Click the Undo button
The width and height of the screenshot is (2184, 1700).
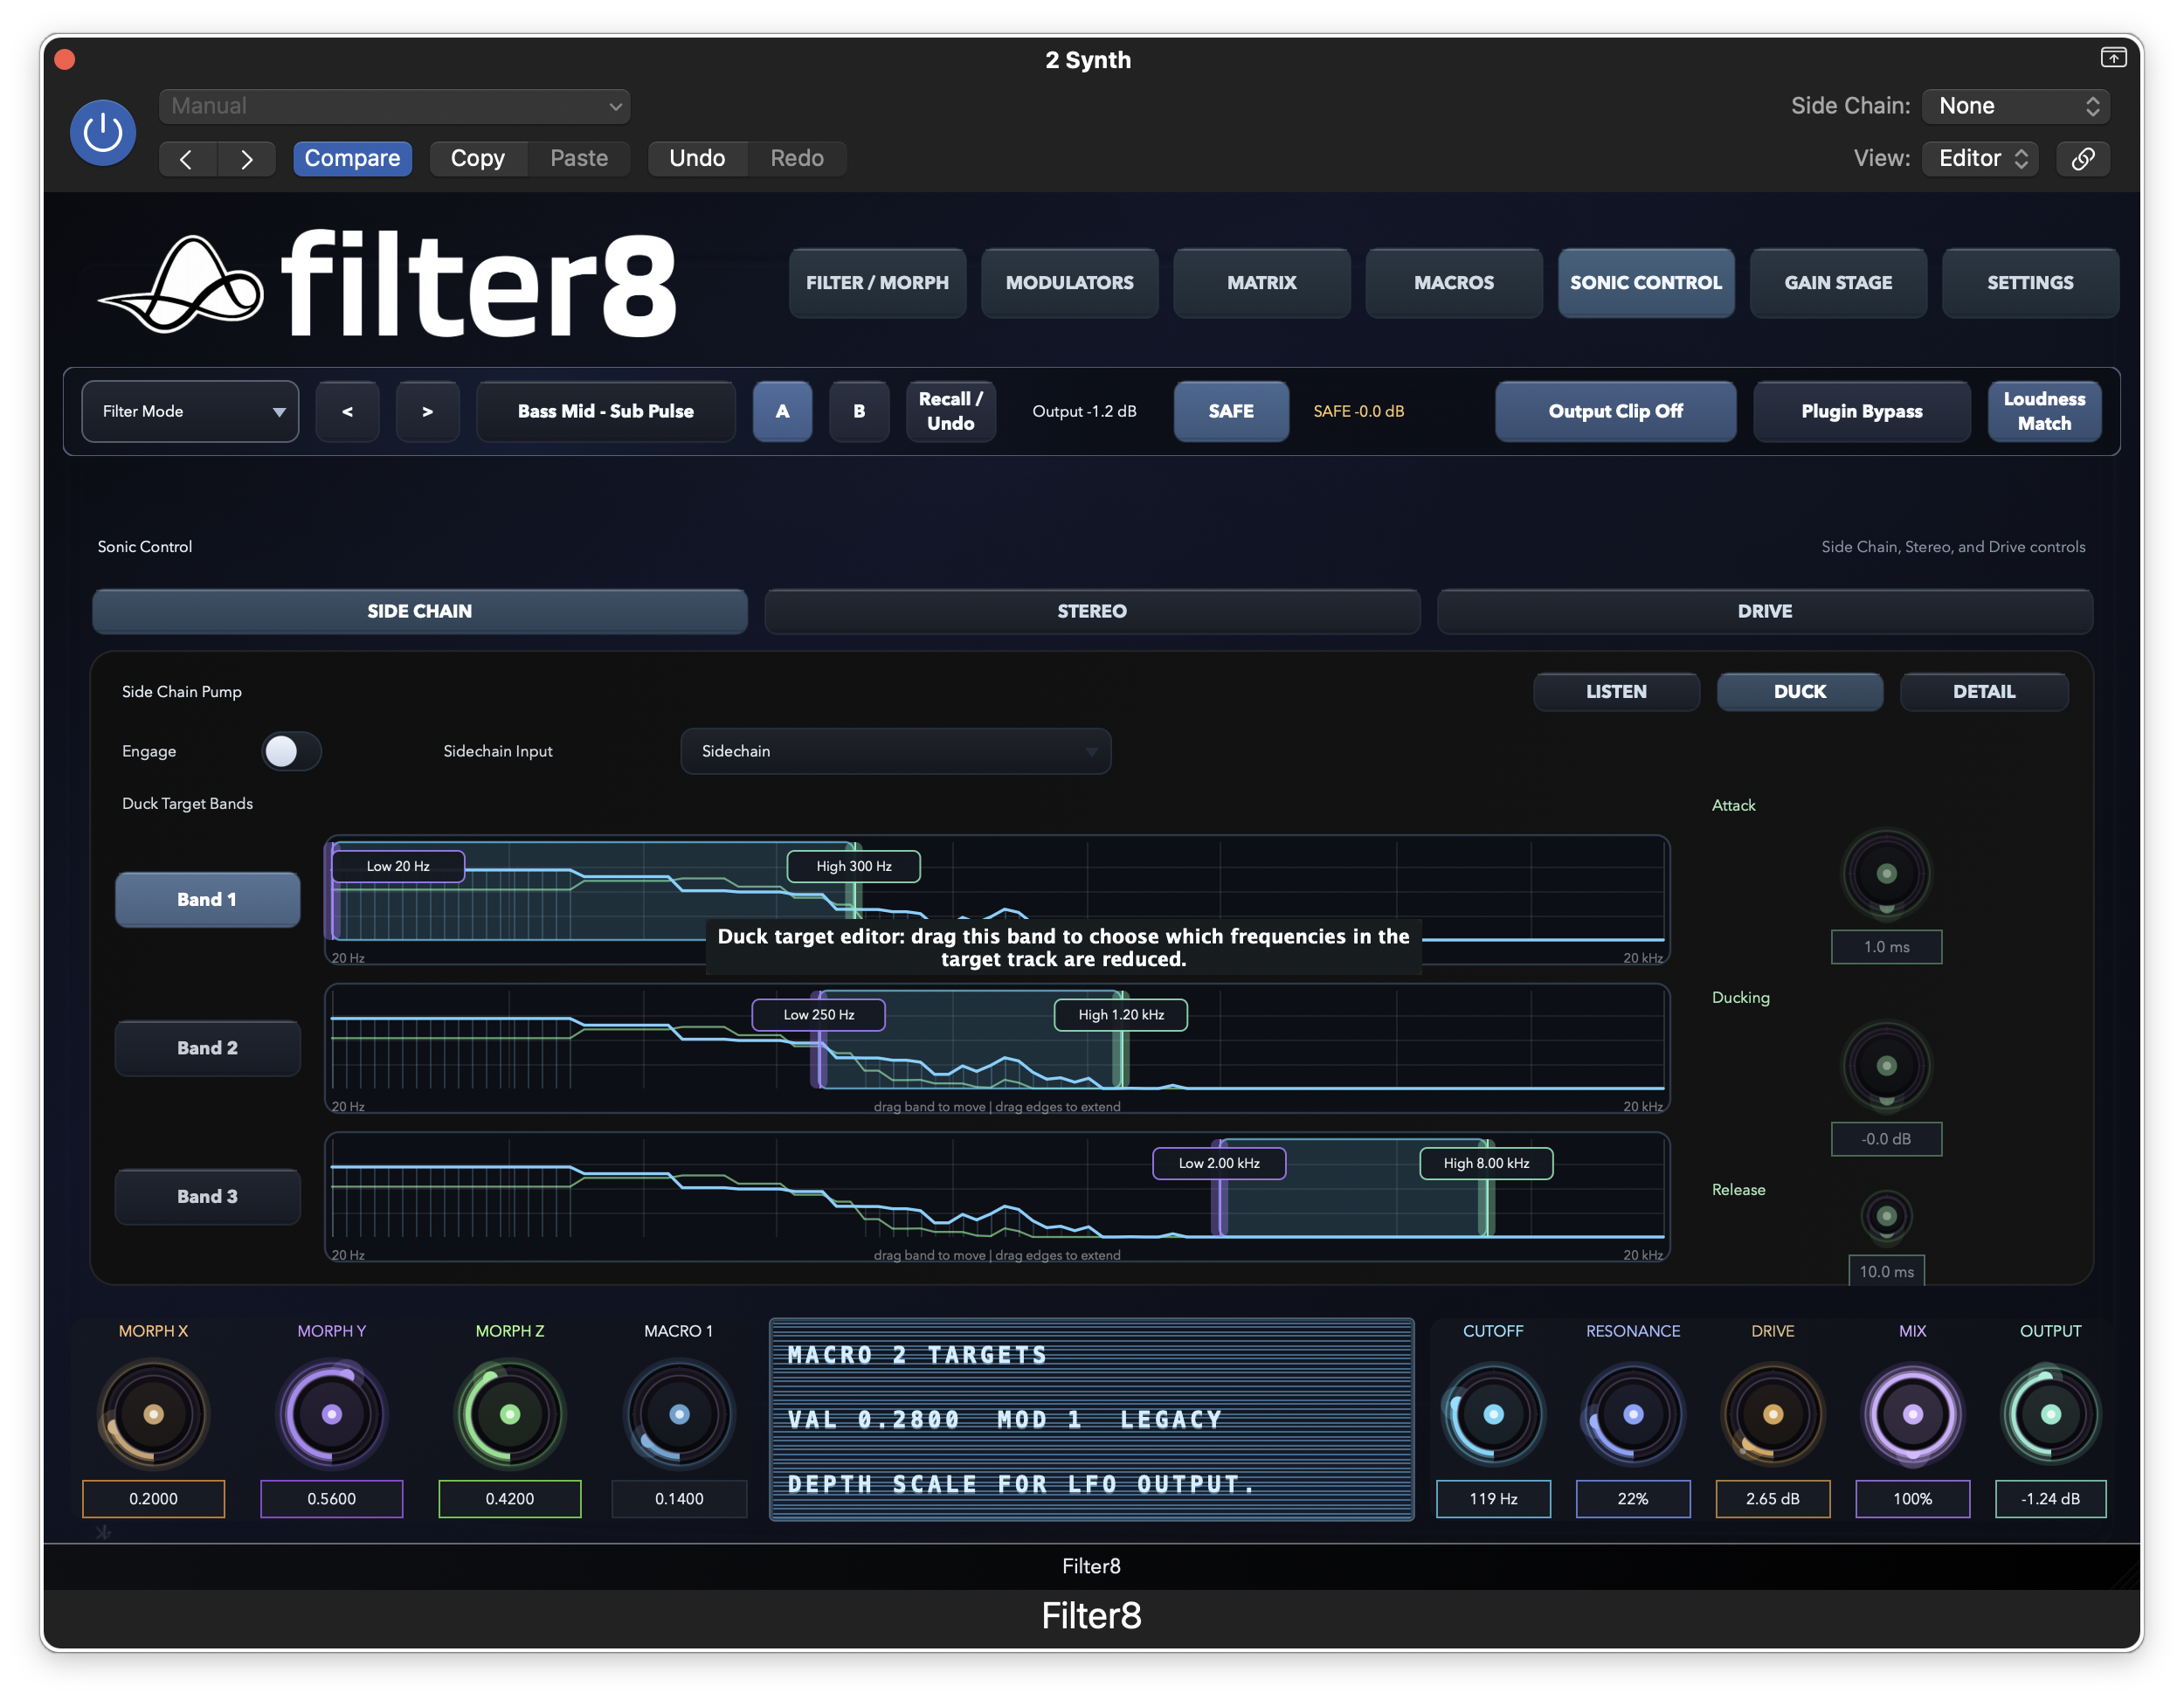pos(697,159)
